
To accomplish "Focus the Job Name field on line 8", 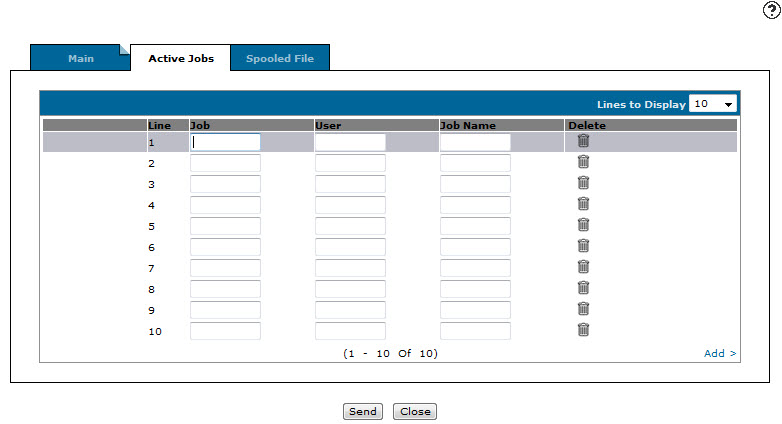I will tap(475, 289).
